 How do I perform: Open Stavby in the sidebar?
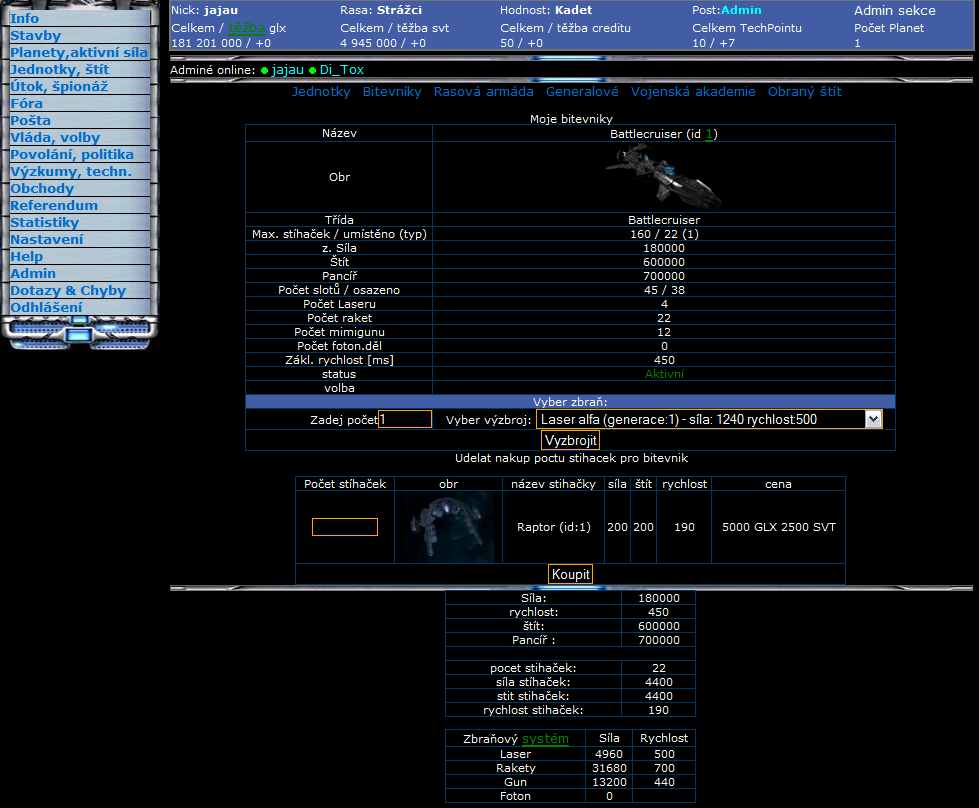[36, 36]
